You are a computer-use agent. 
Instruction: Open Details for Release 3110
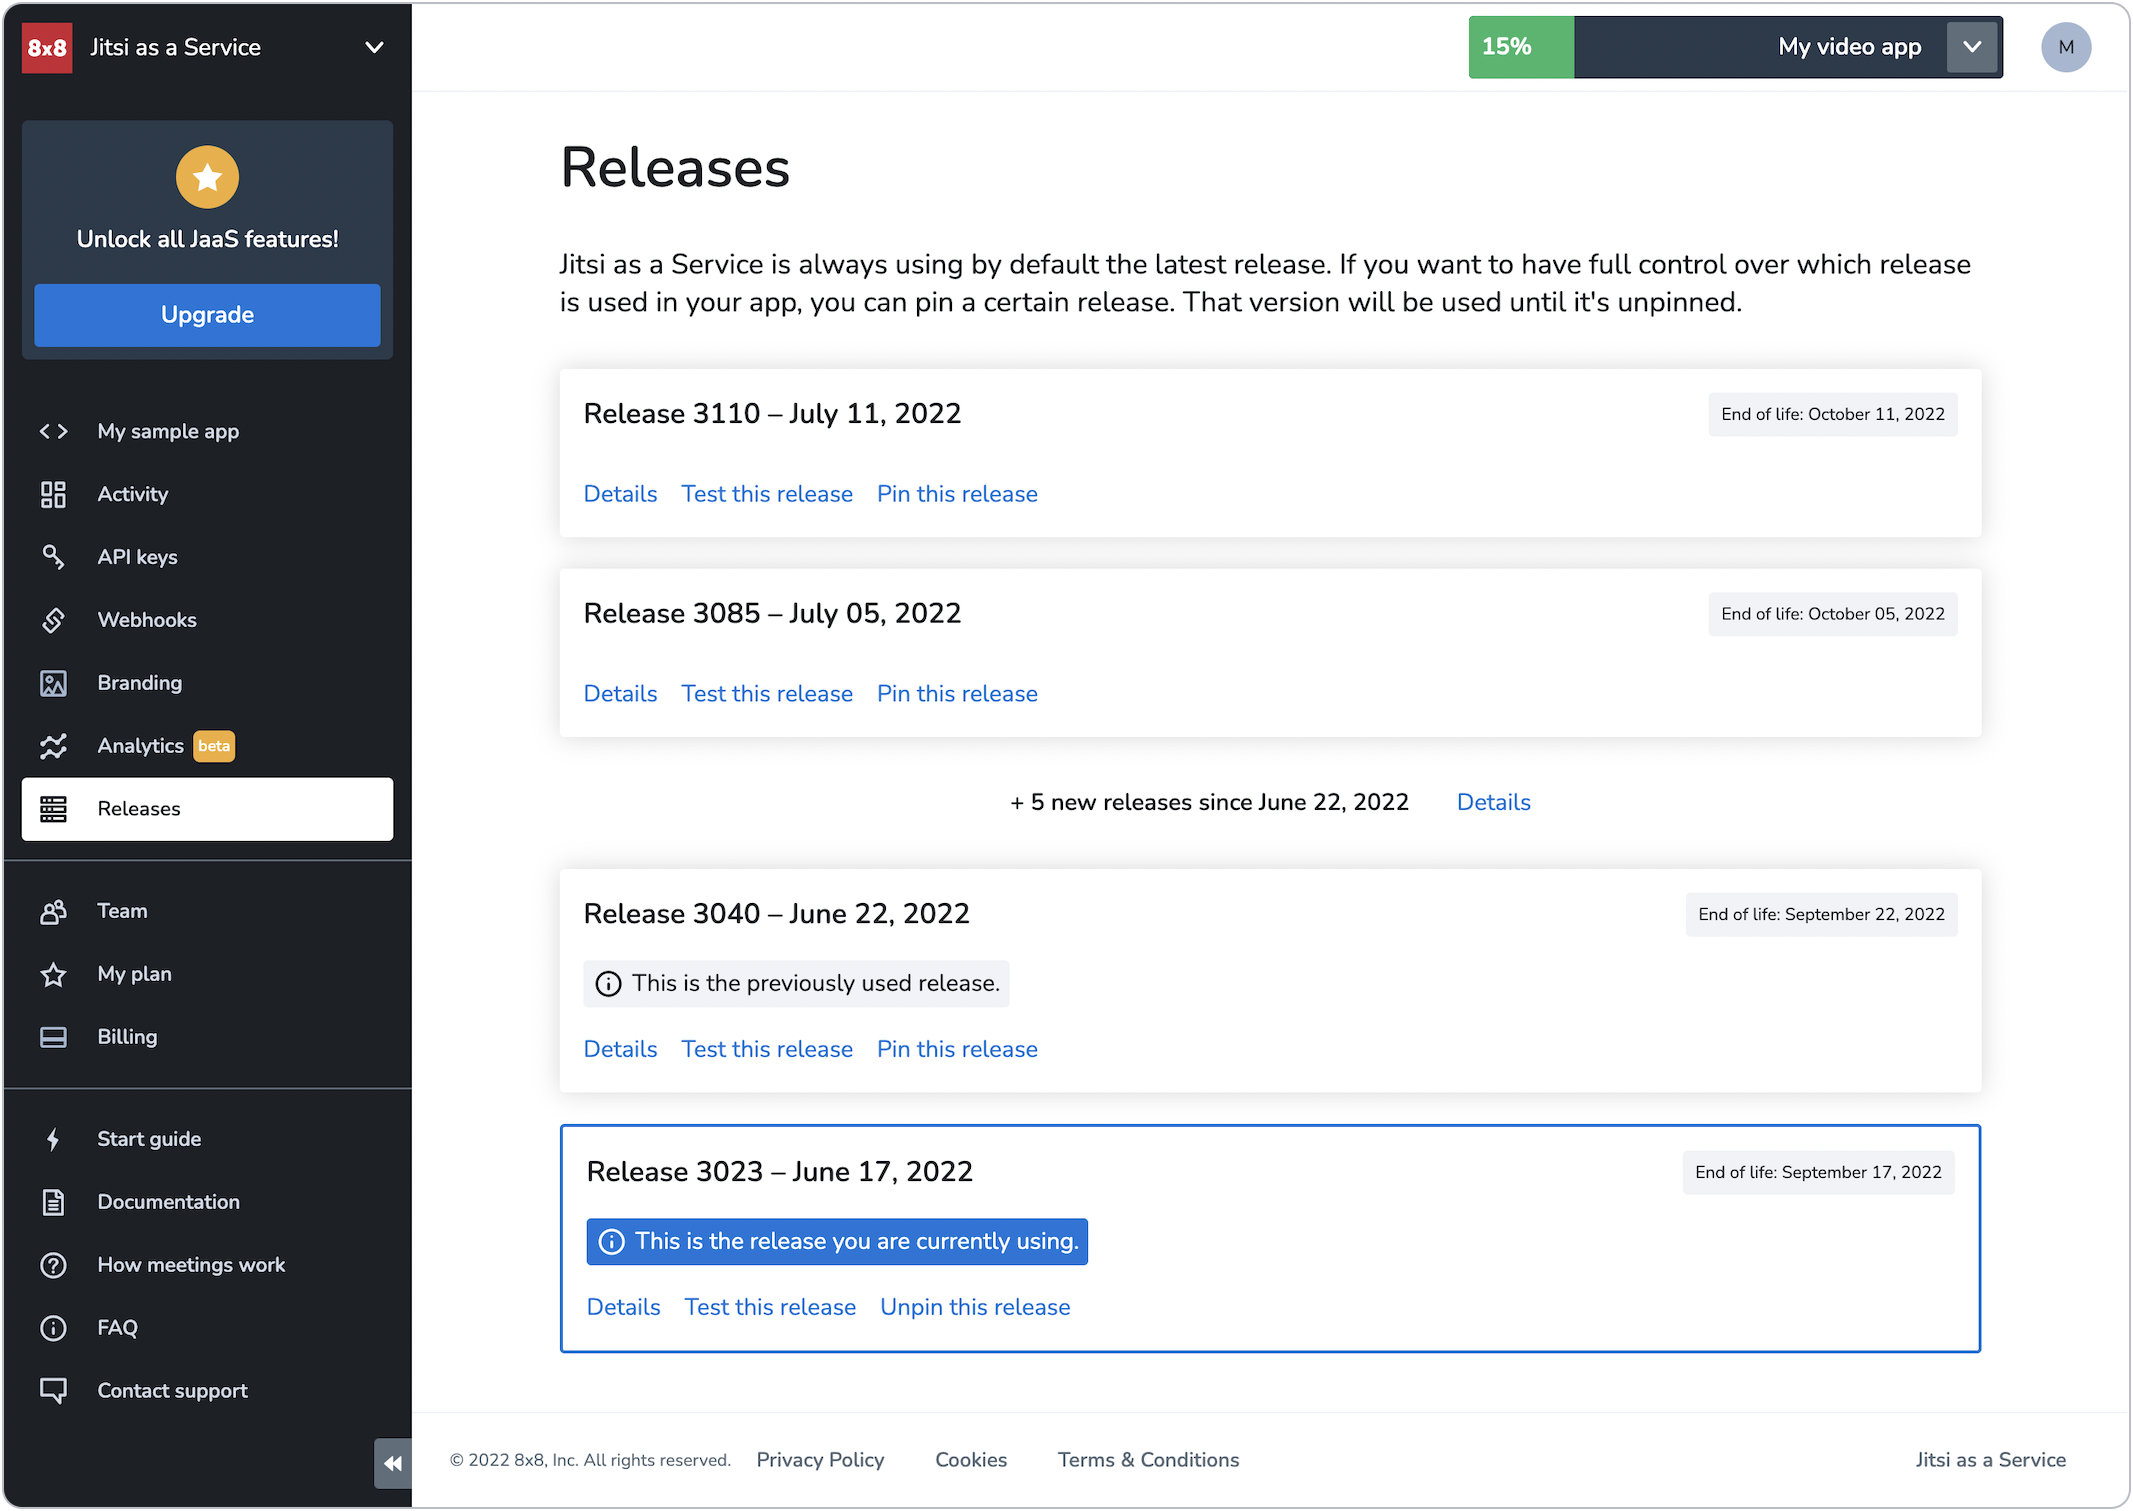point(620,494)
